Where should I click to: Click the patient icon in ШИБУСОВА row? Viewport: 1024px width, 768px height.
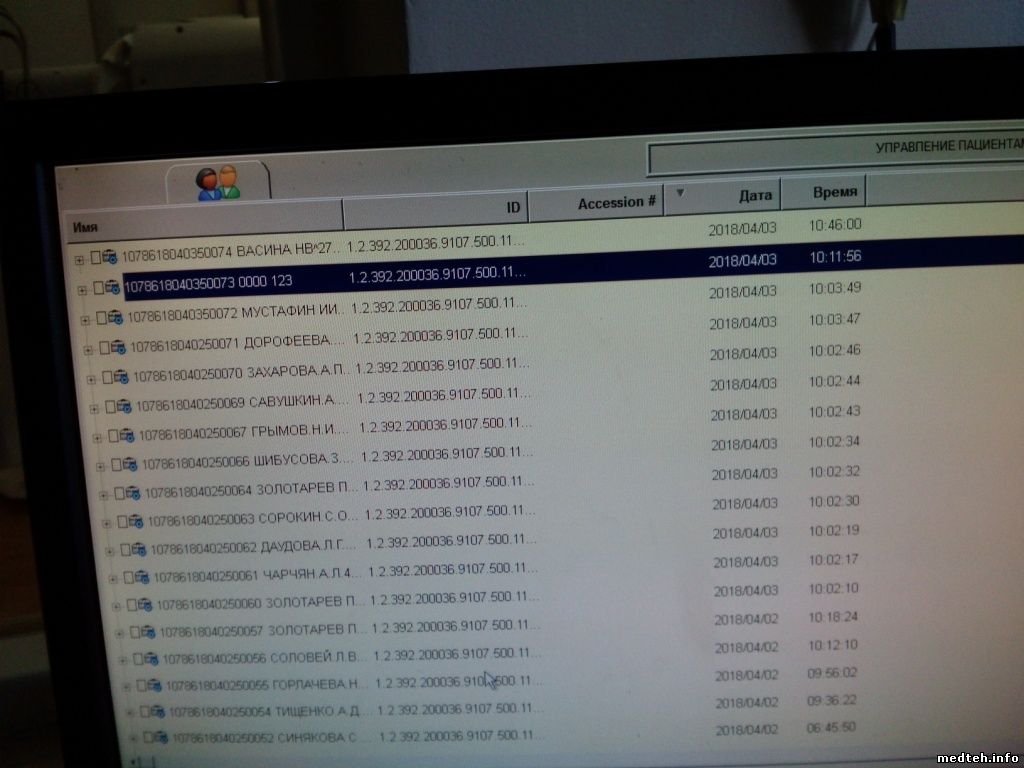pos(130,464)
